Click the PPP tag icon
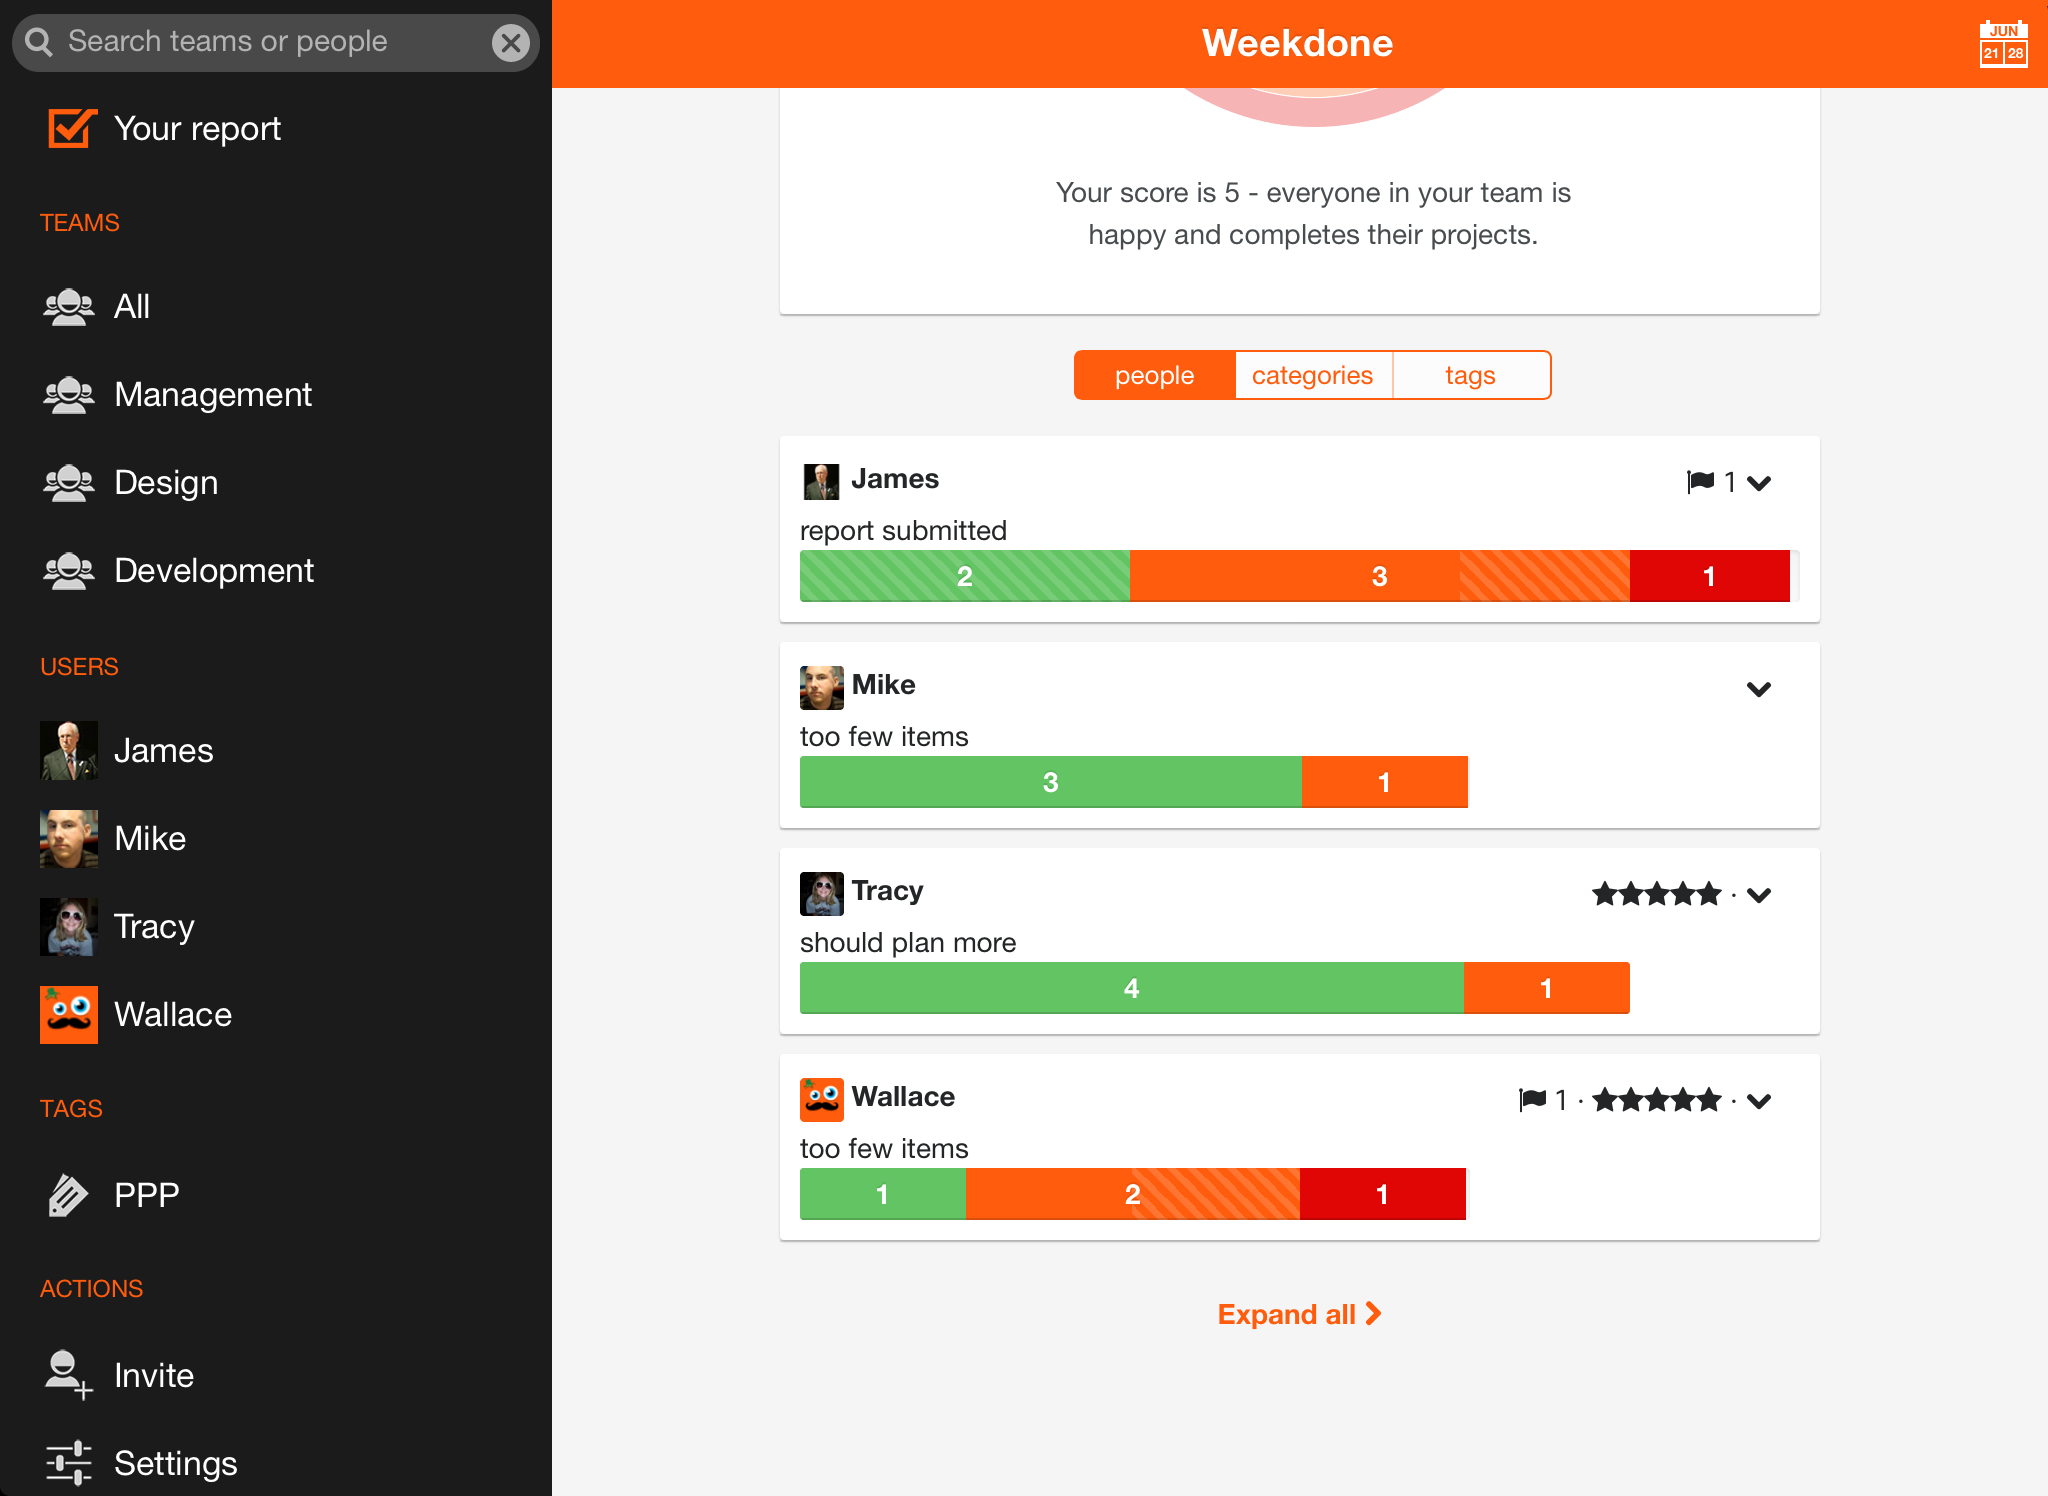This screenshot has width=2048, height=1496. [x=67, y=1192]
